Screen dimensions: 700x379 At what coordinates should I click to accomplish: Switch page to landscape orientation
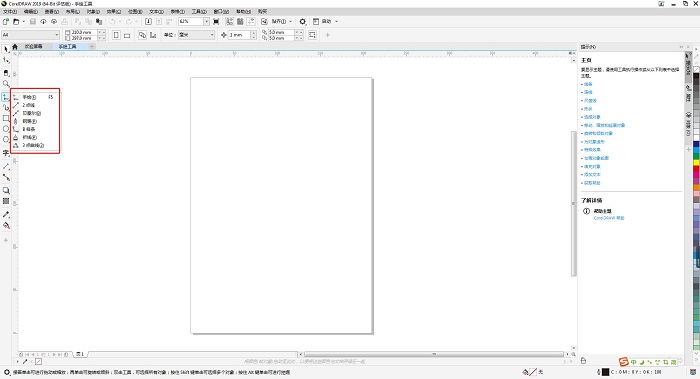(127, 35)
